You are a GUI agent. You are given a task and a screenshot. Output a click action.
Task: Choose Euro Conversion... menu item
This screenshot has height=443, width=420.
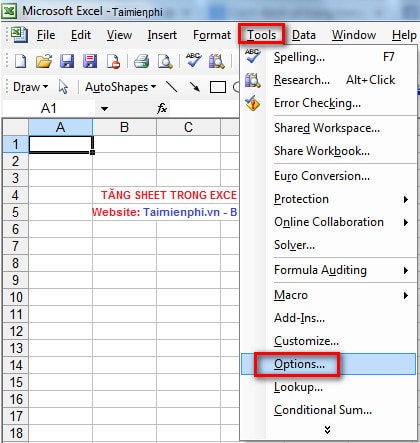click(328, 176)
